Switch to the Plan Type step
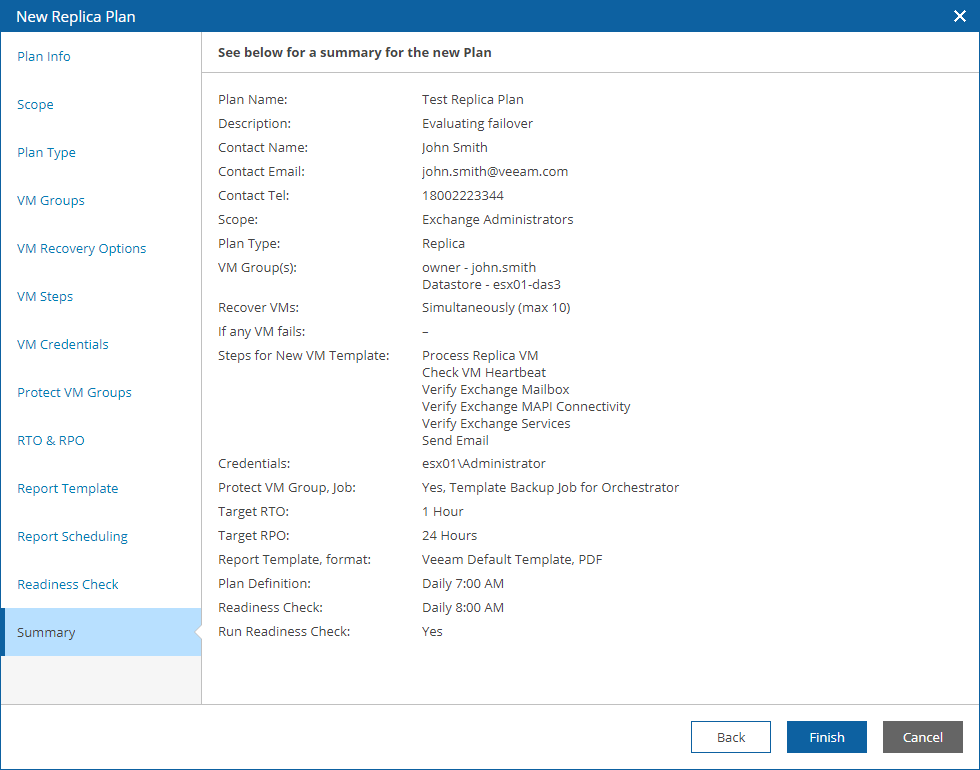 pos(46,152)
